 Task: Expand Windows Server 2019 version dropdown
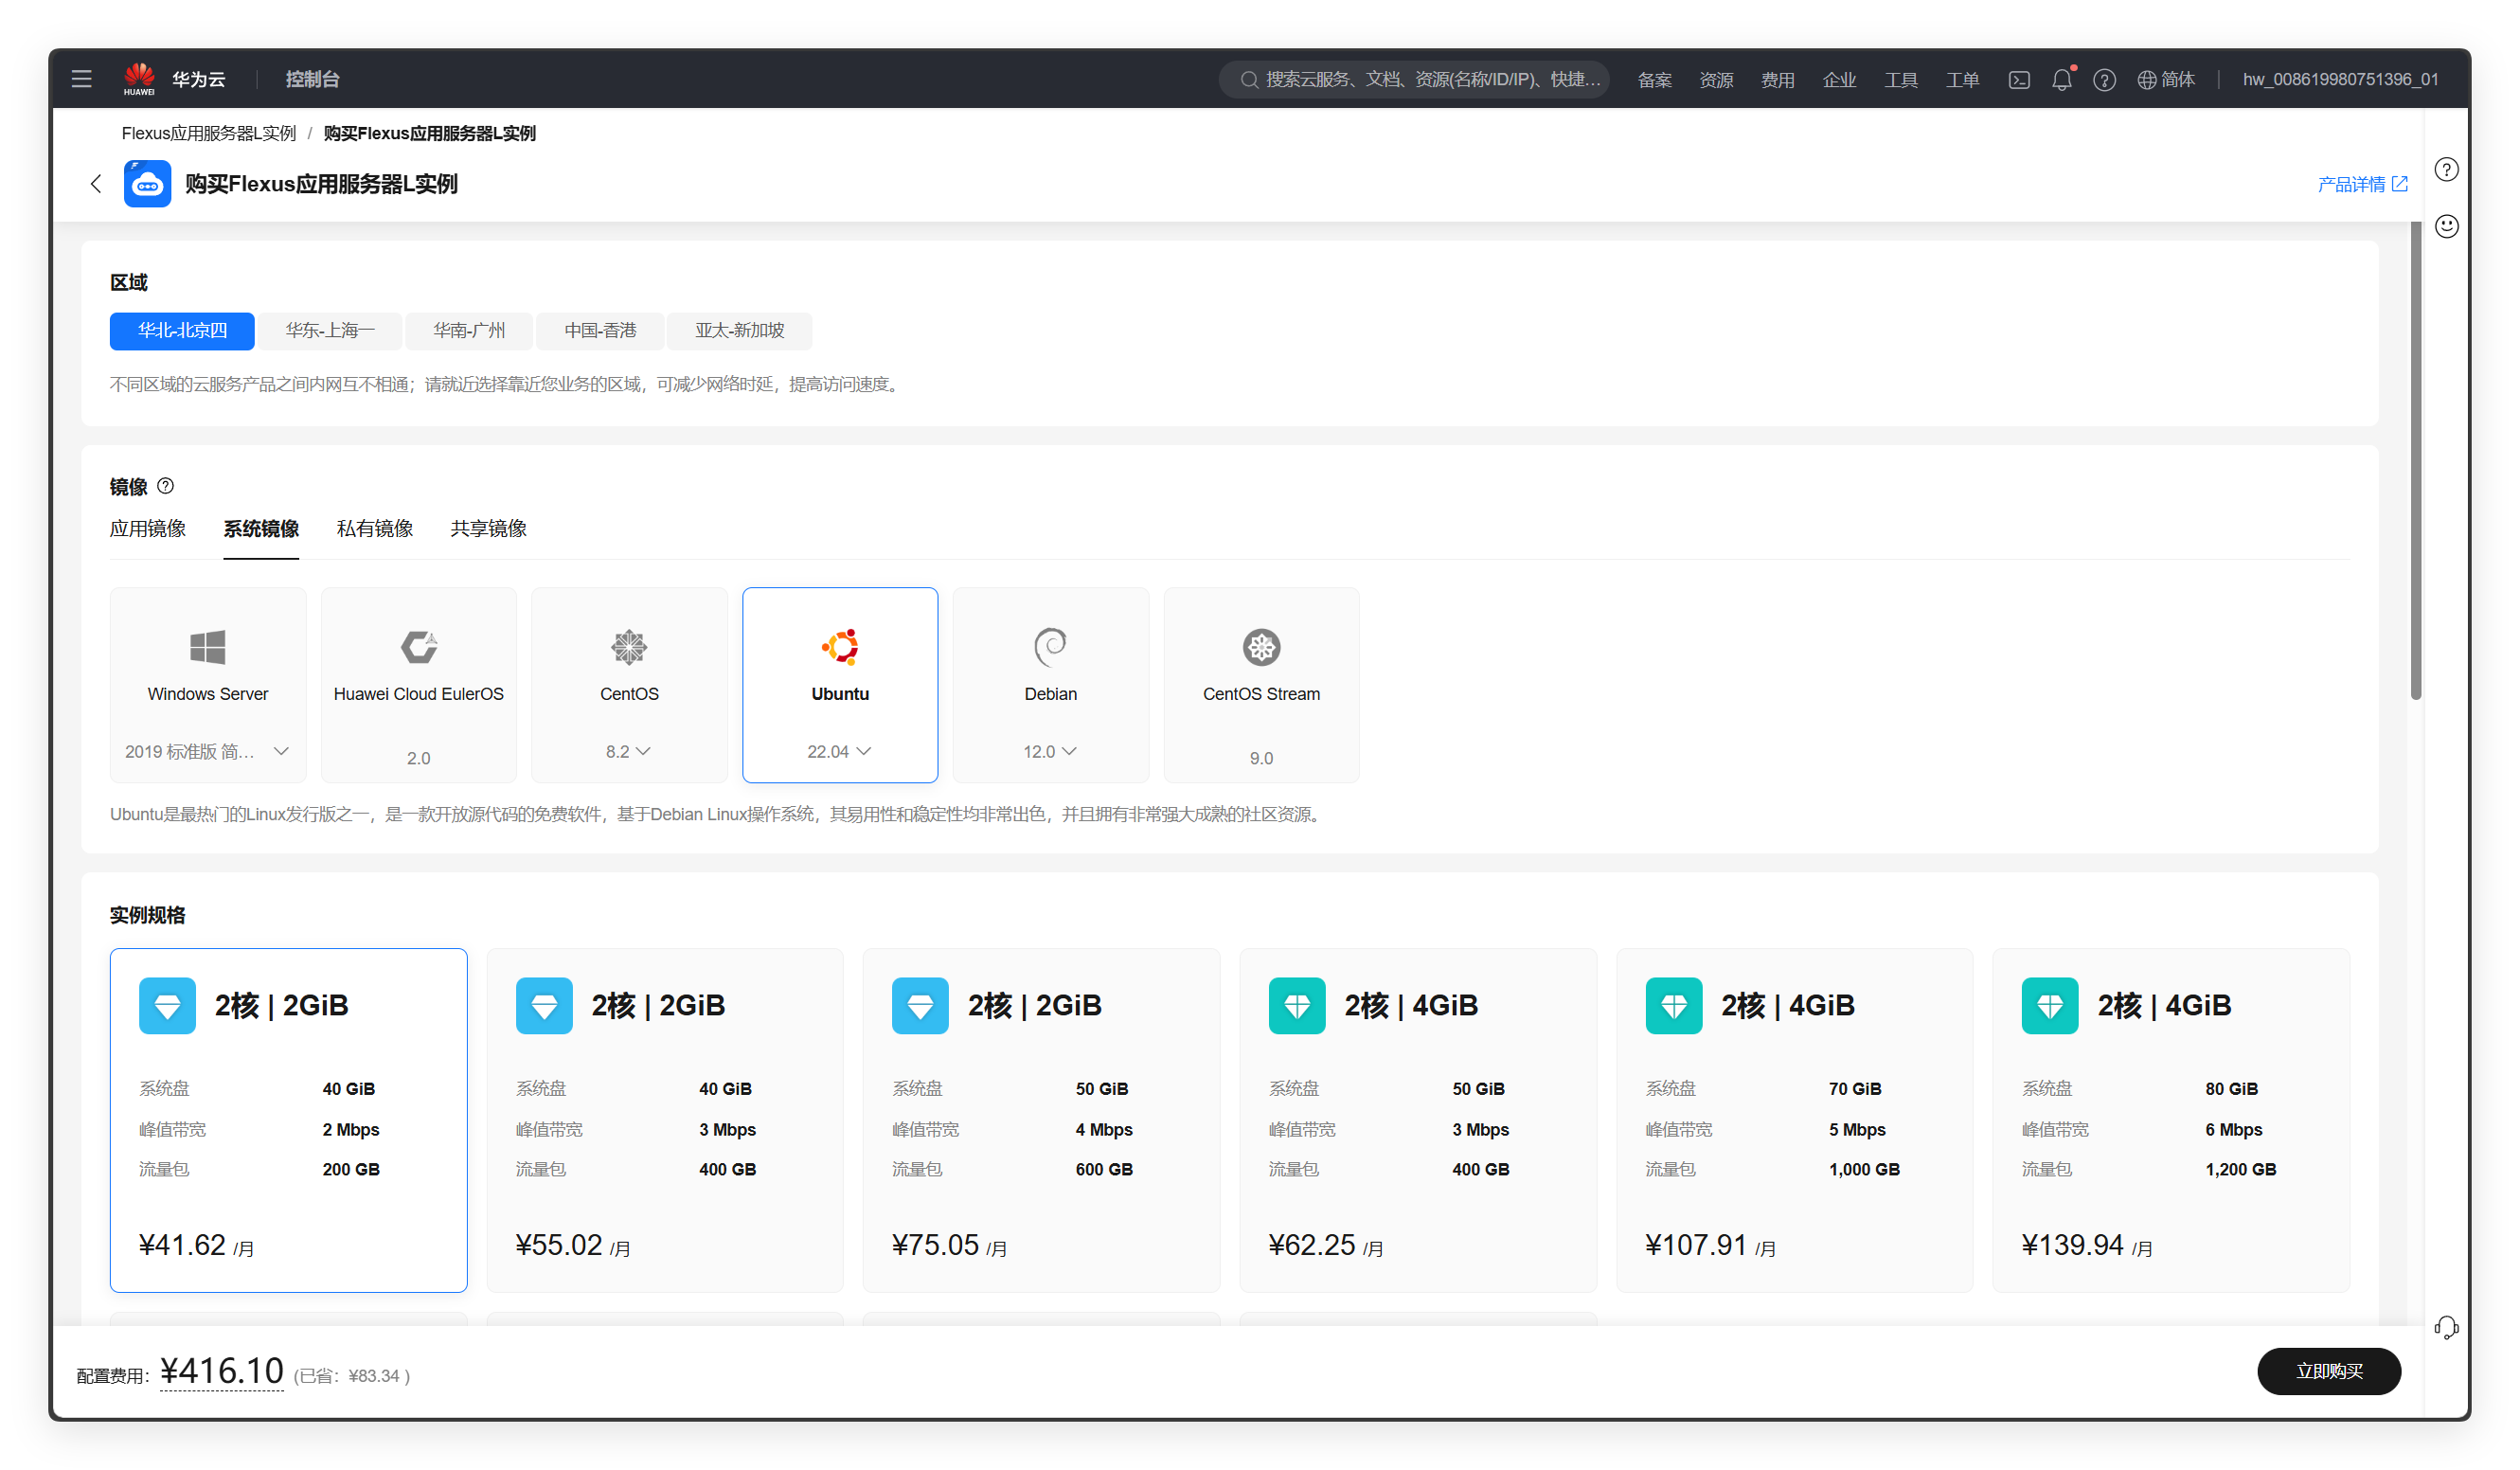pos(207,751)
